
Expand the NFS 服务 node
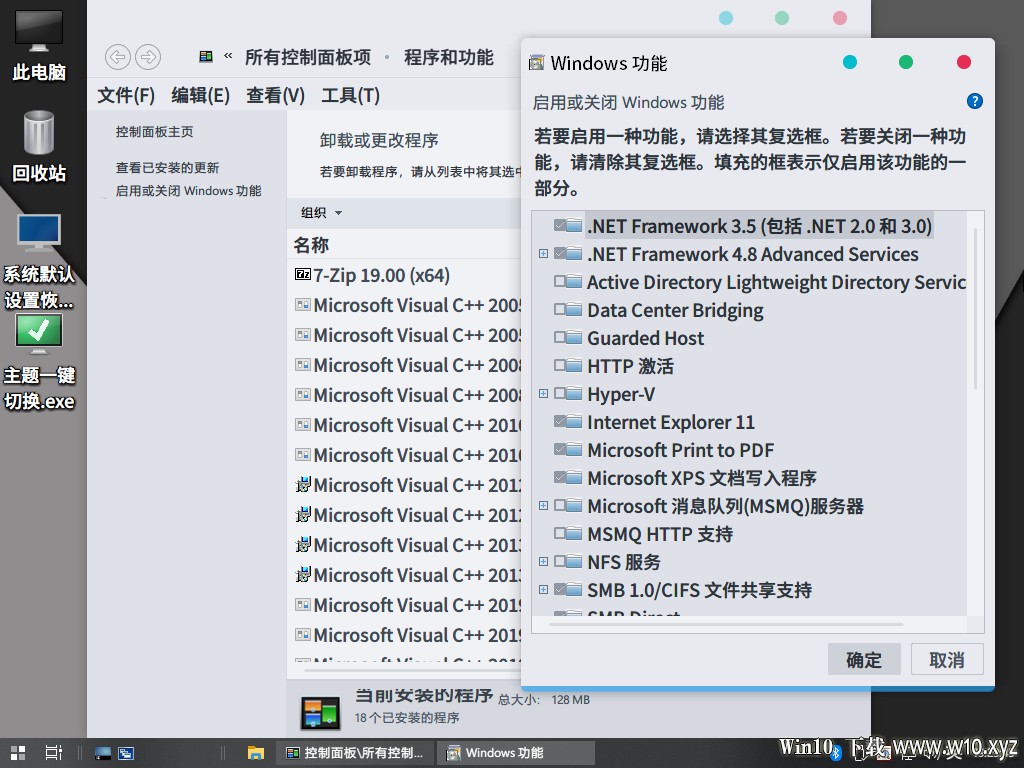543,562
